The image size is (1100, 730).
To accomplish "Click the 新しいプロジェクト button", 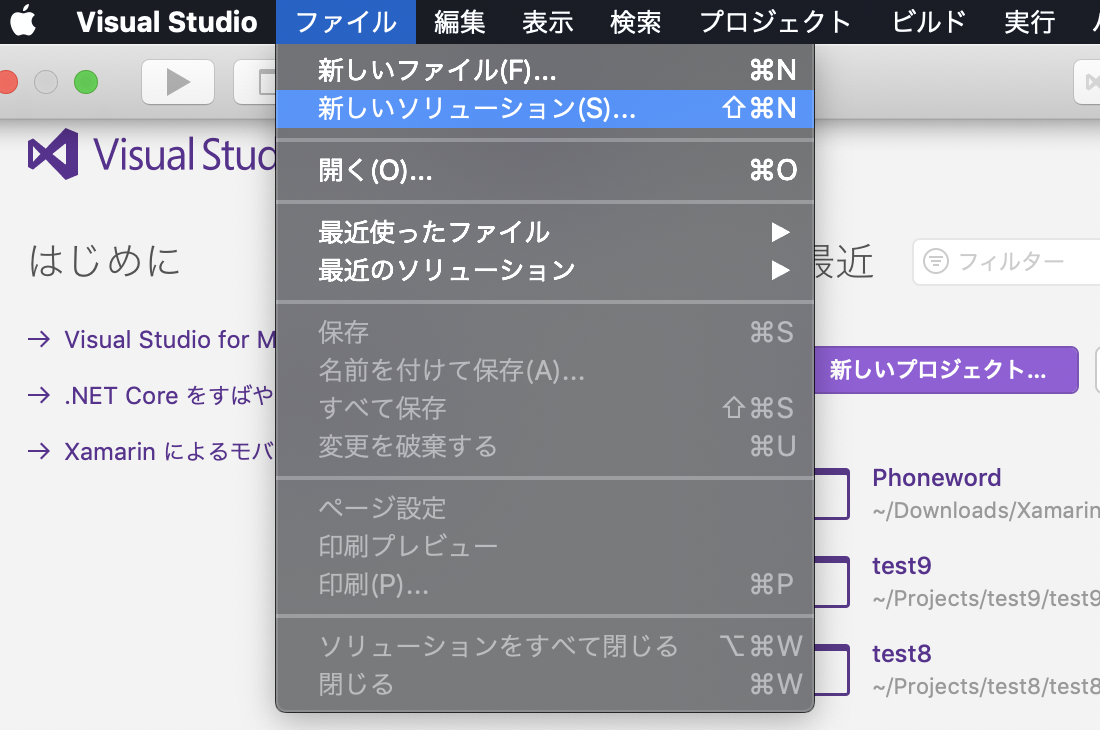I will click(945, 370).
